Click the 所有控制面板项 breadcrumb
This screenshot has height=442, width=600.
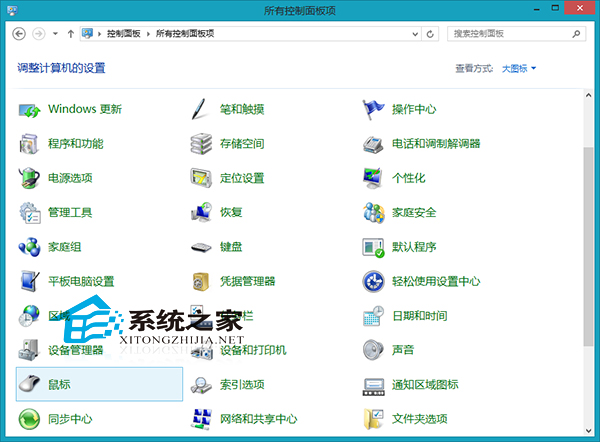185,34
